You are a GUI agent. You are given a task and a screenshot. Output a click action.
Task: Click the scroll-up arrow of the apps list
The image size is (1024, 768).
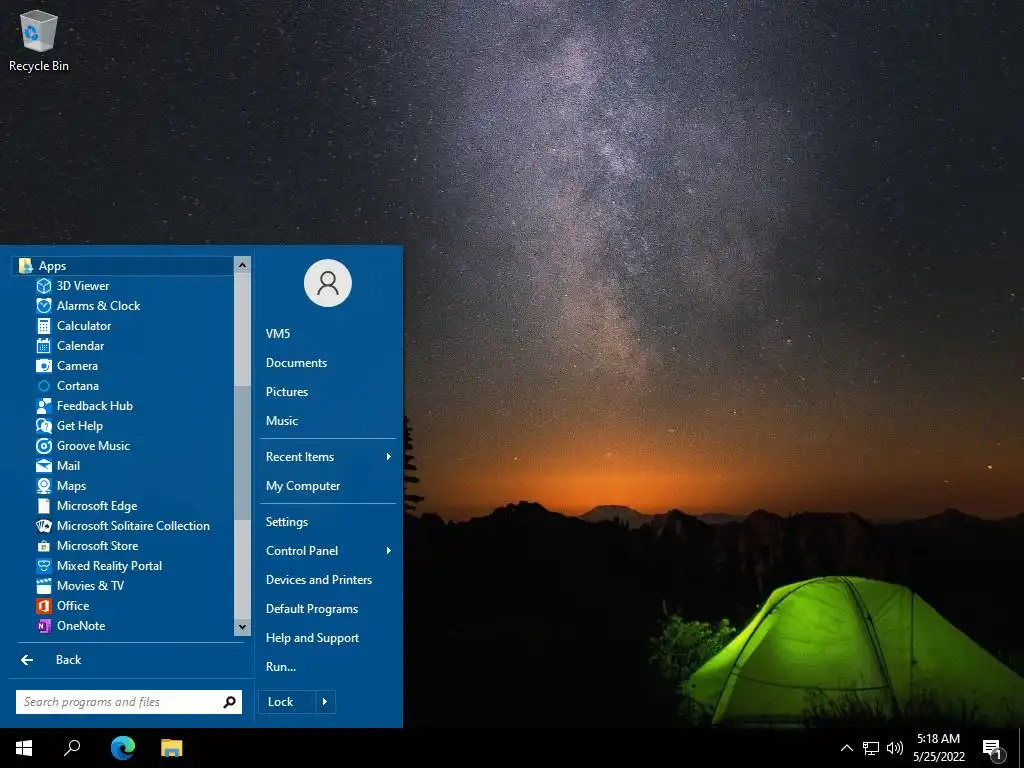coord(242,264)
